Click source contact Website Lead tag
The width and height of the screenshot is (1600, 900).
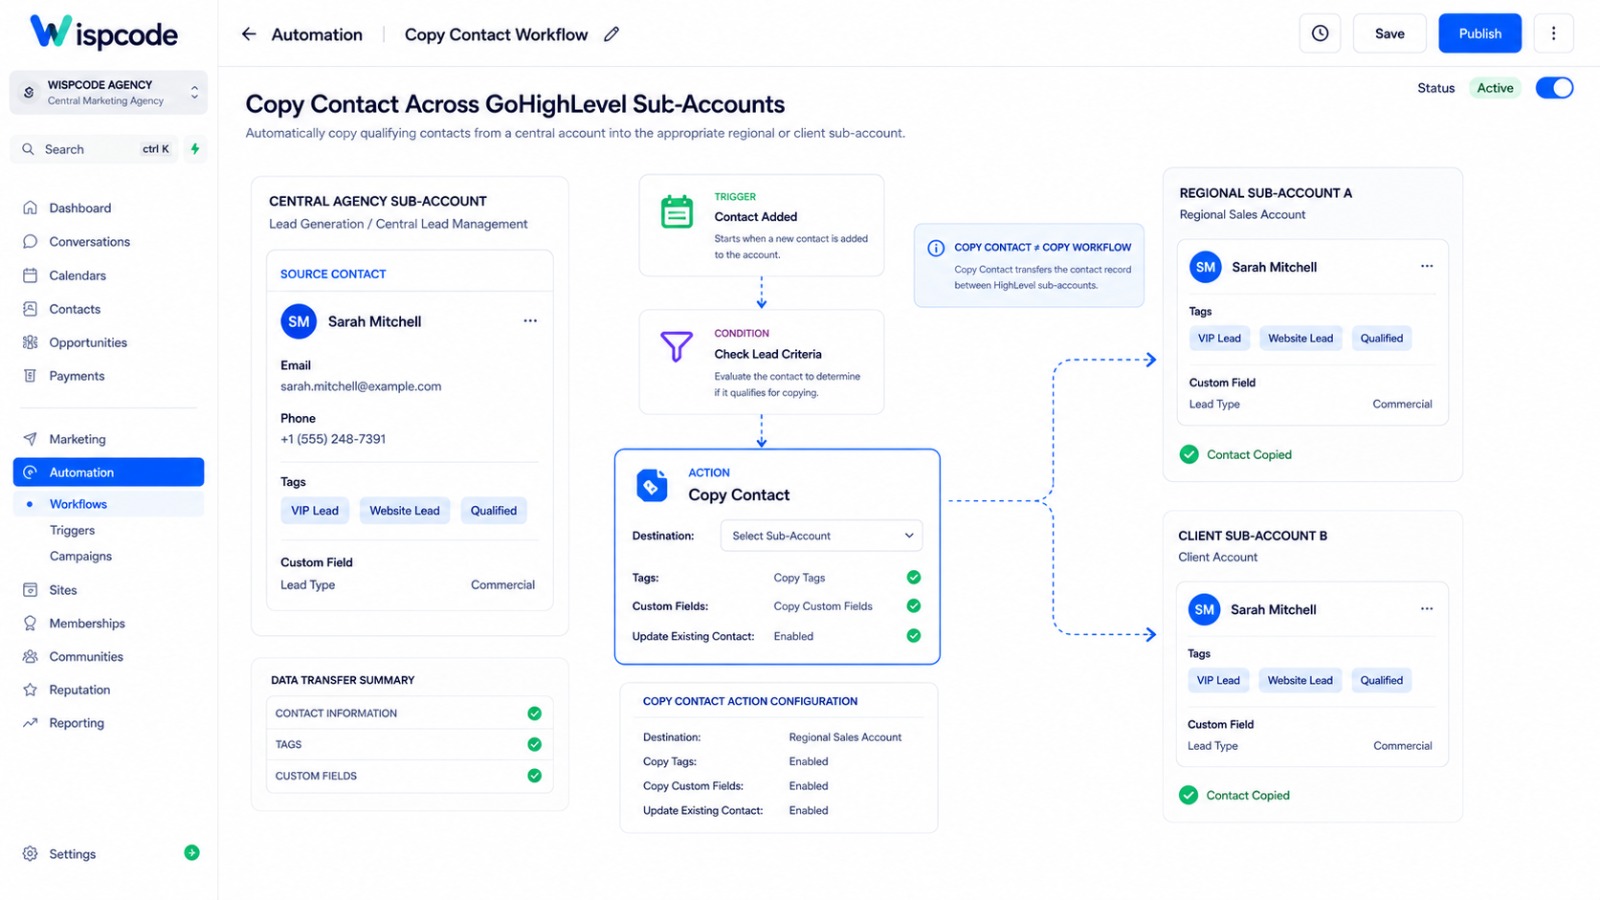(405, 510)
